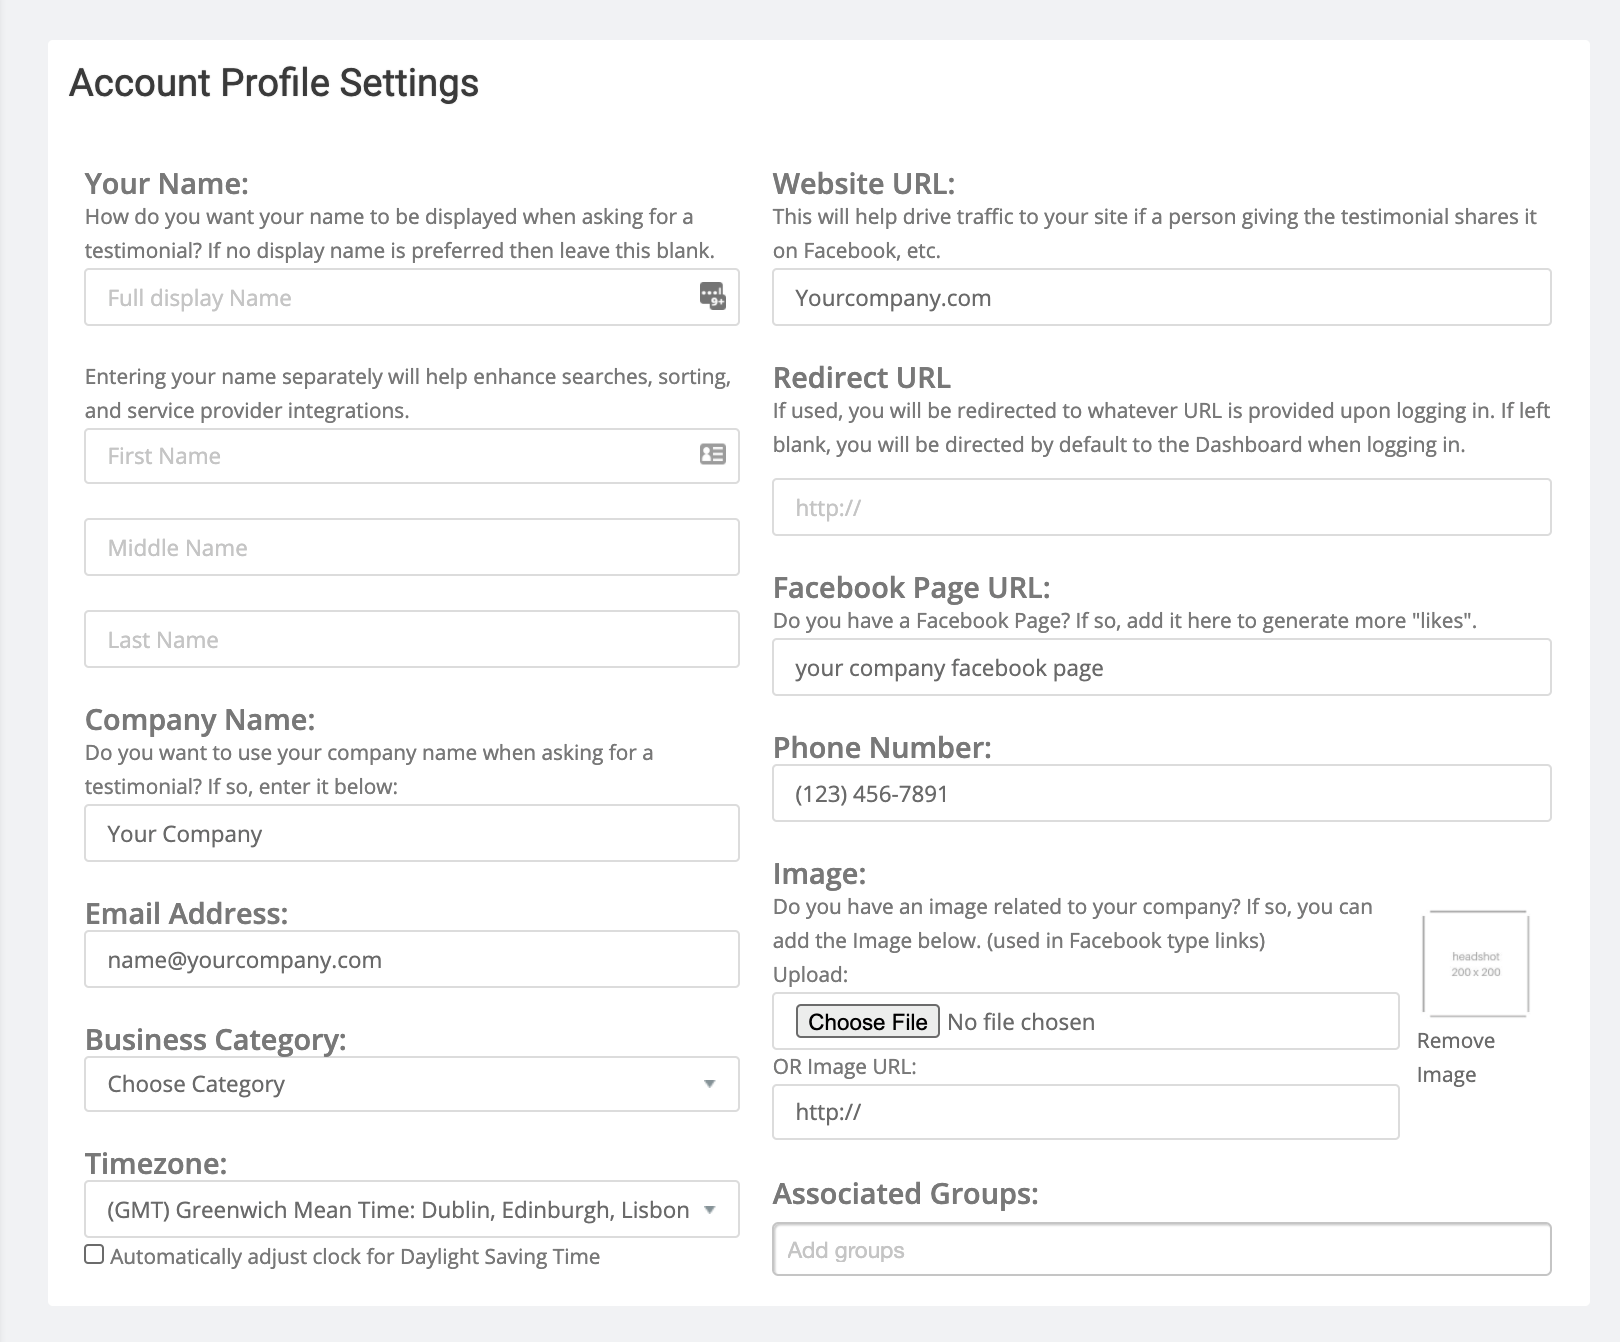
Task: Click the Phone Number field
Action: [1161, 793]
